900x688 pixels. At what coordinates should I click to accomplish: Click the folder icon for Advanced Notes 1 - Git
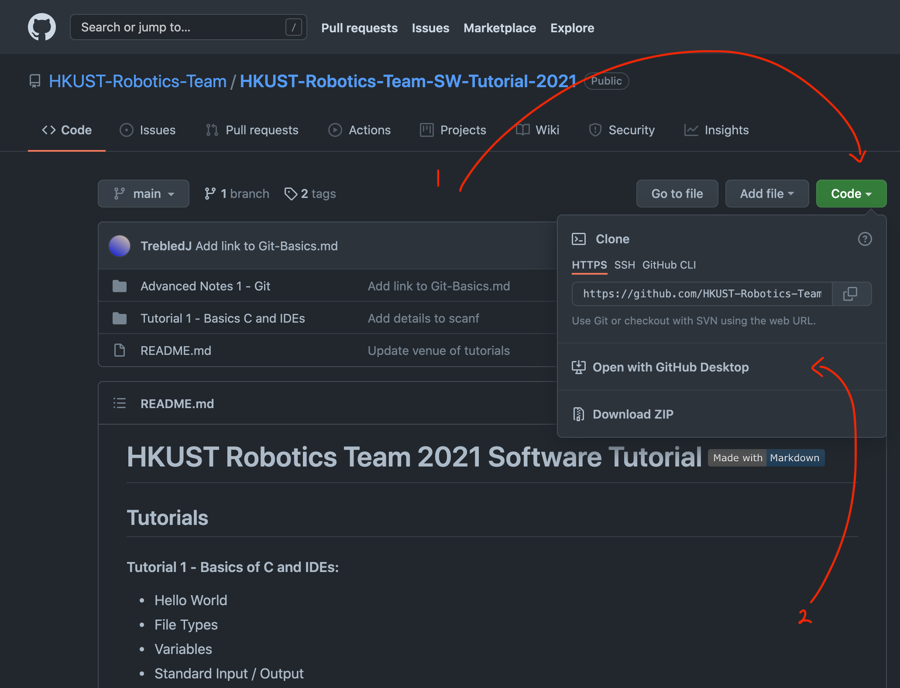pos(120,286)
